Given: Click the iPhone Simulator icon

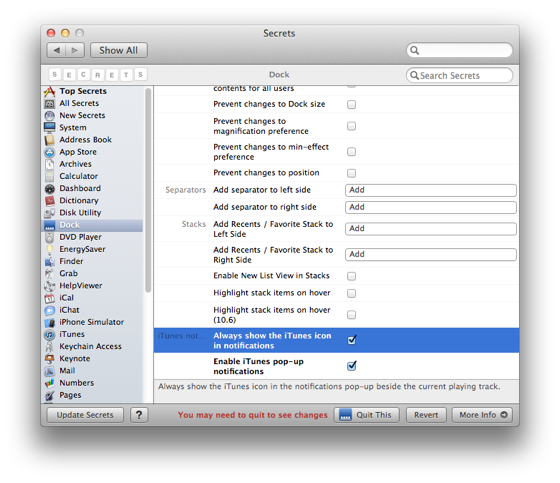Looking at the screenshot, I should click(50, 323).
